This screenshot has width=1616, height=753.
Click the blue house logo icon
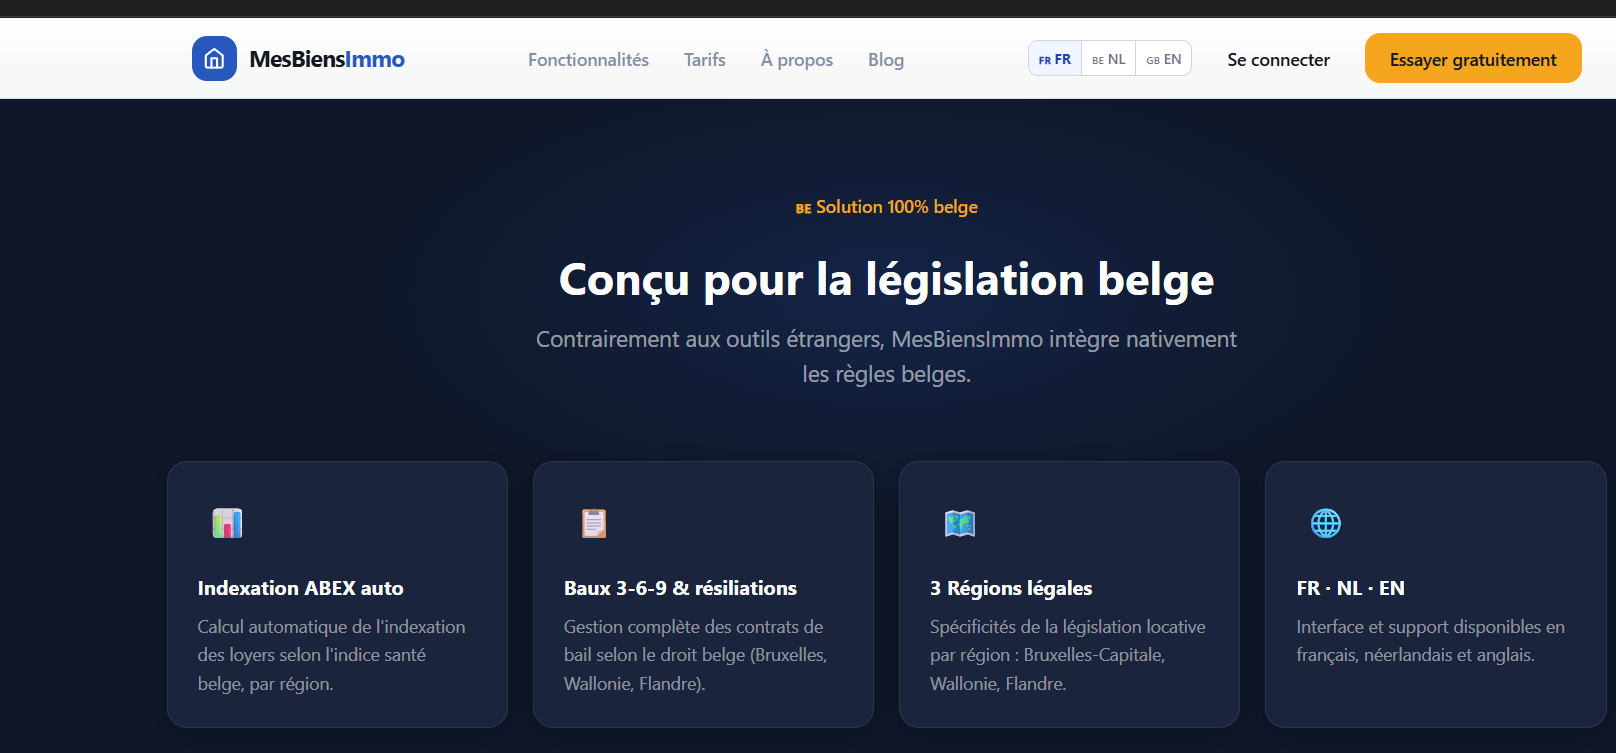[214, 59]
